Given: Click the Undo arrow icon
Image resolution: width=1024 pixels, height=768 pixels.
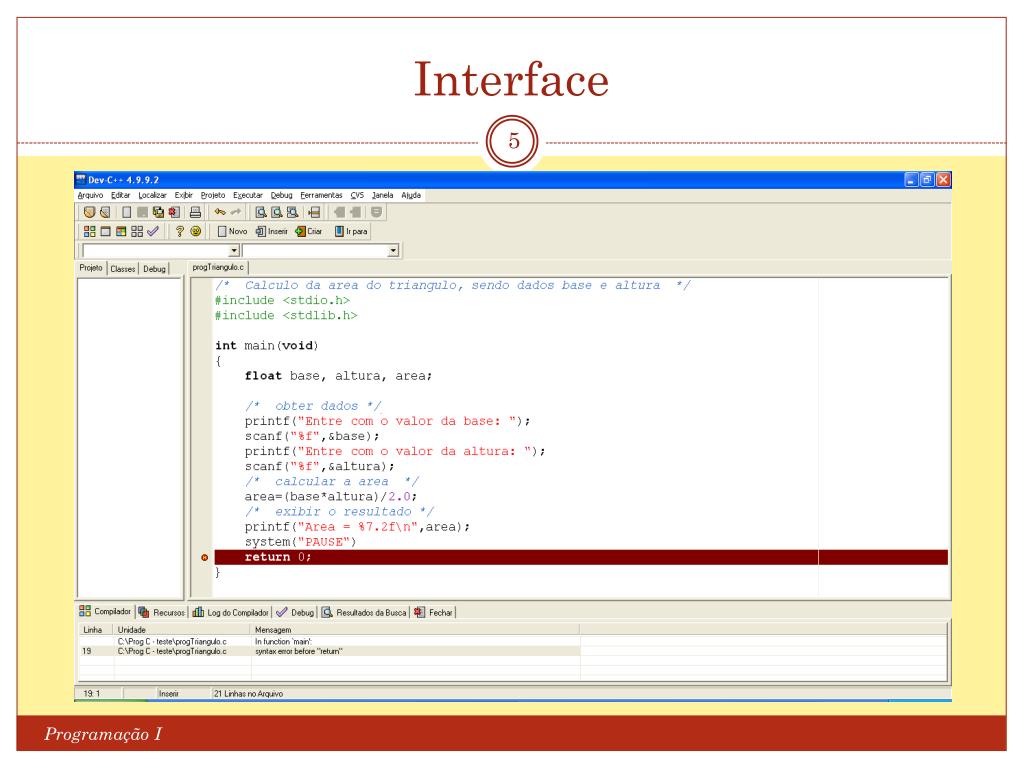Looking at the screenshot, I should [220, 212].
